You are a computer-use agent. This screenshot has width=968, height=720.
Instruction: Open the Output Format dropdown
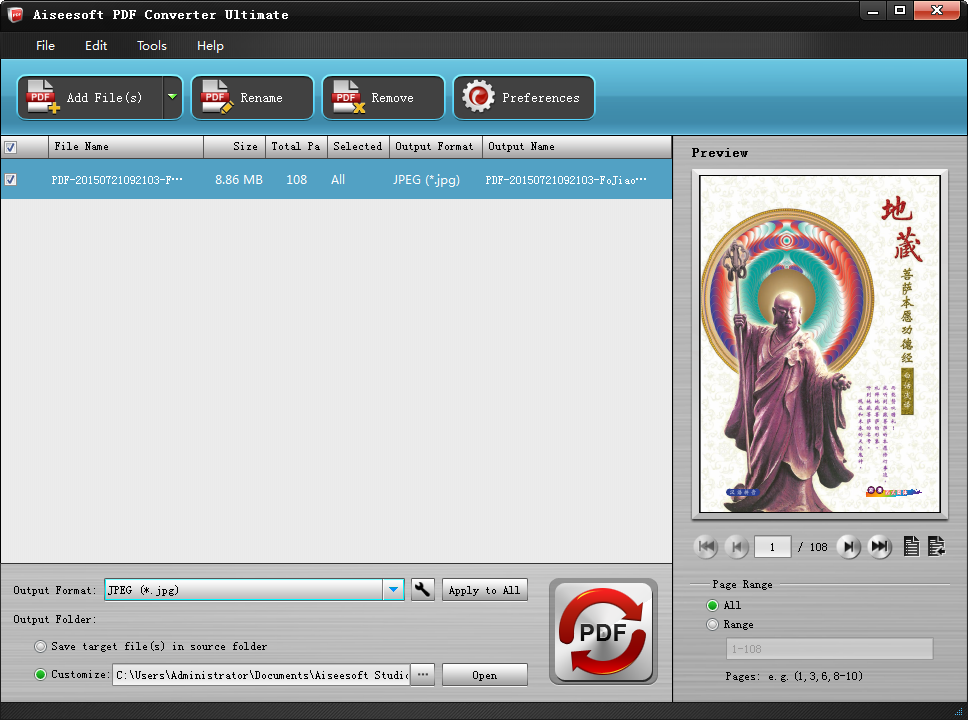tap(393, 589)
